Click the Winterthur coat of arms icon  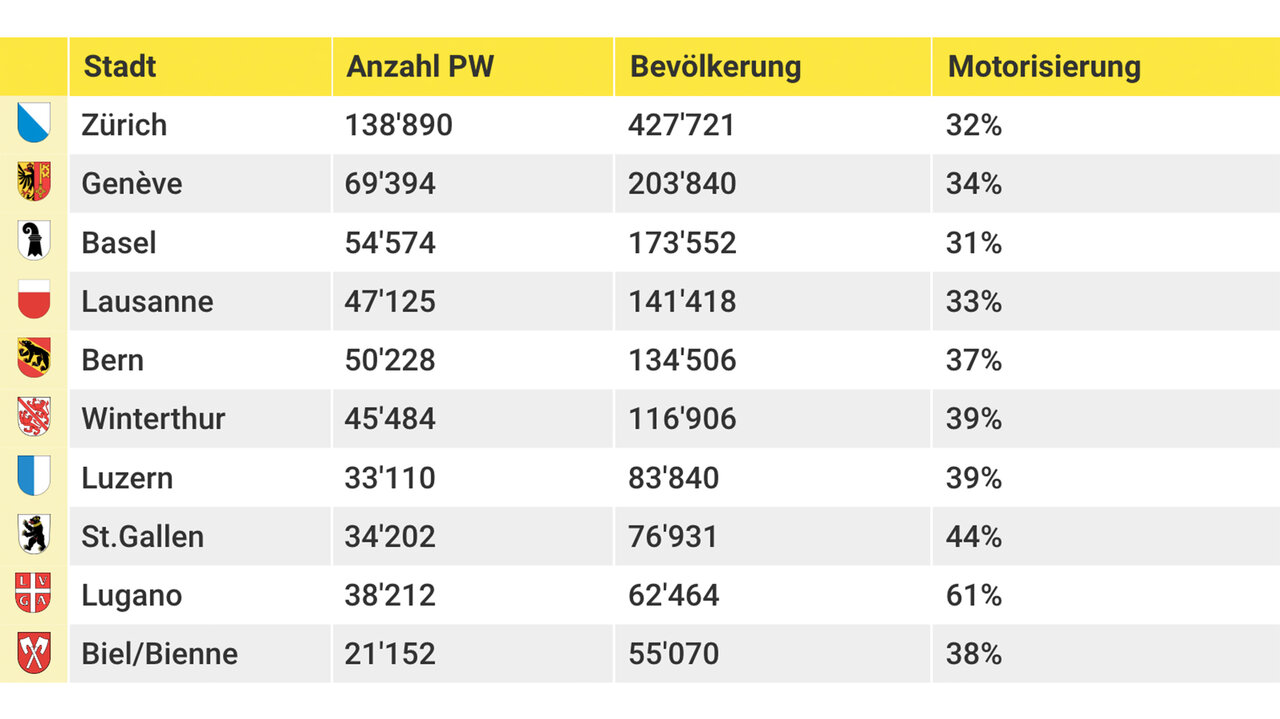pyautogui.click(x=33, y=417)
